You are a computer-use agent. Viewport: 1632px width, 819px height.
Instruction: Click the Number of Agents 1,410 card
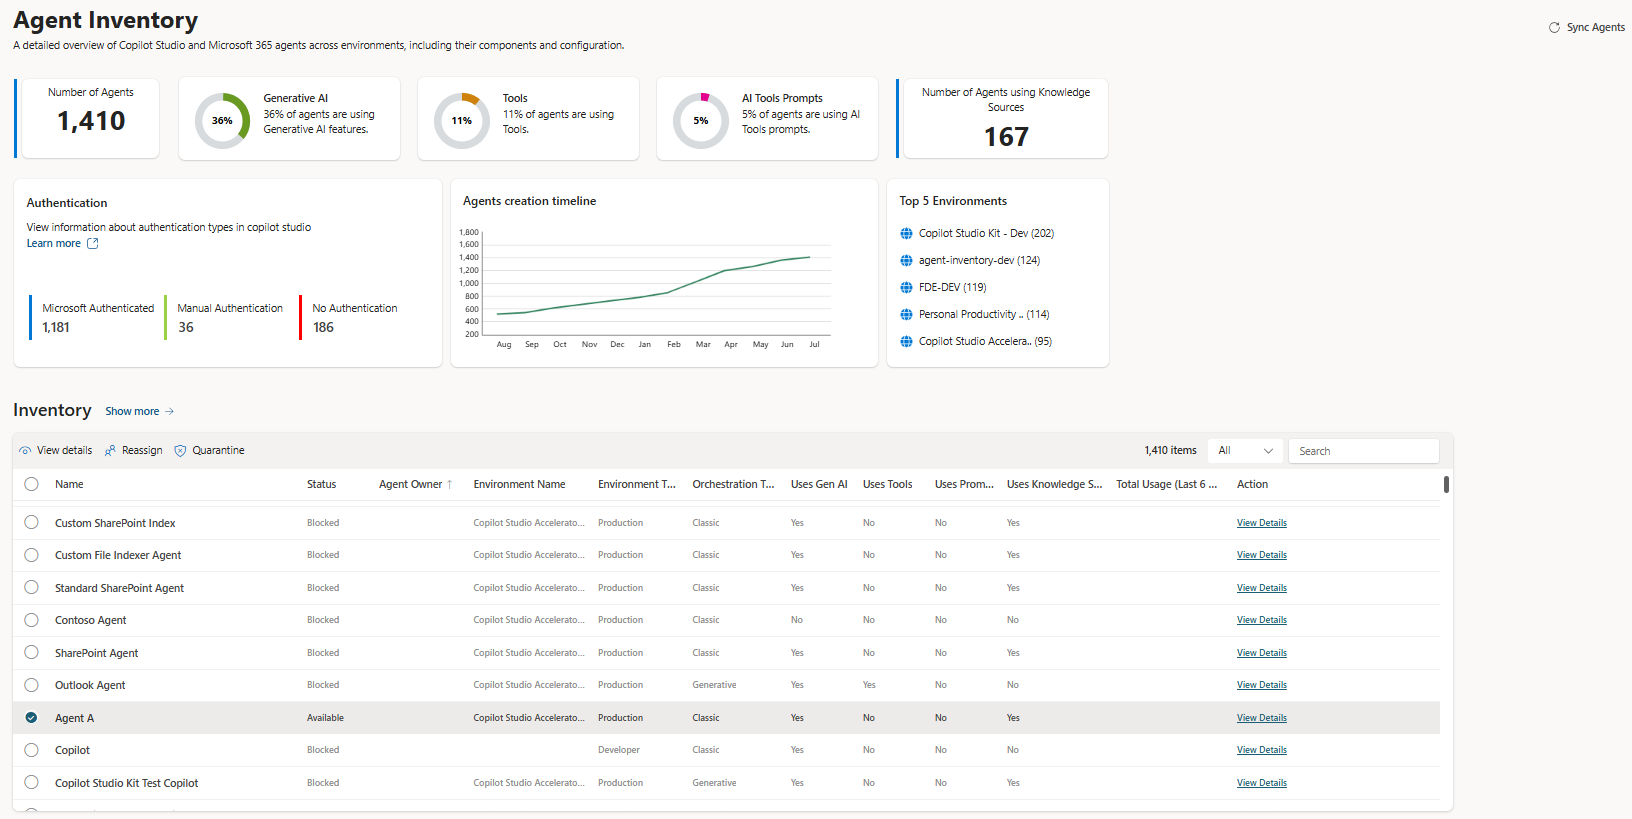(x=88, y=118)
